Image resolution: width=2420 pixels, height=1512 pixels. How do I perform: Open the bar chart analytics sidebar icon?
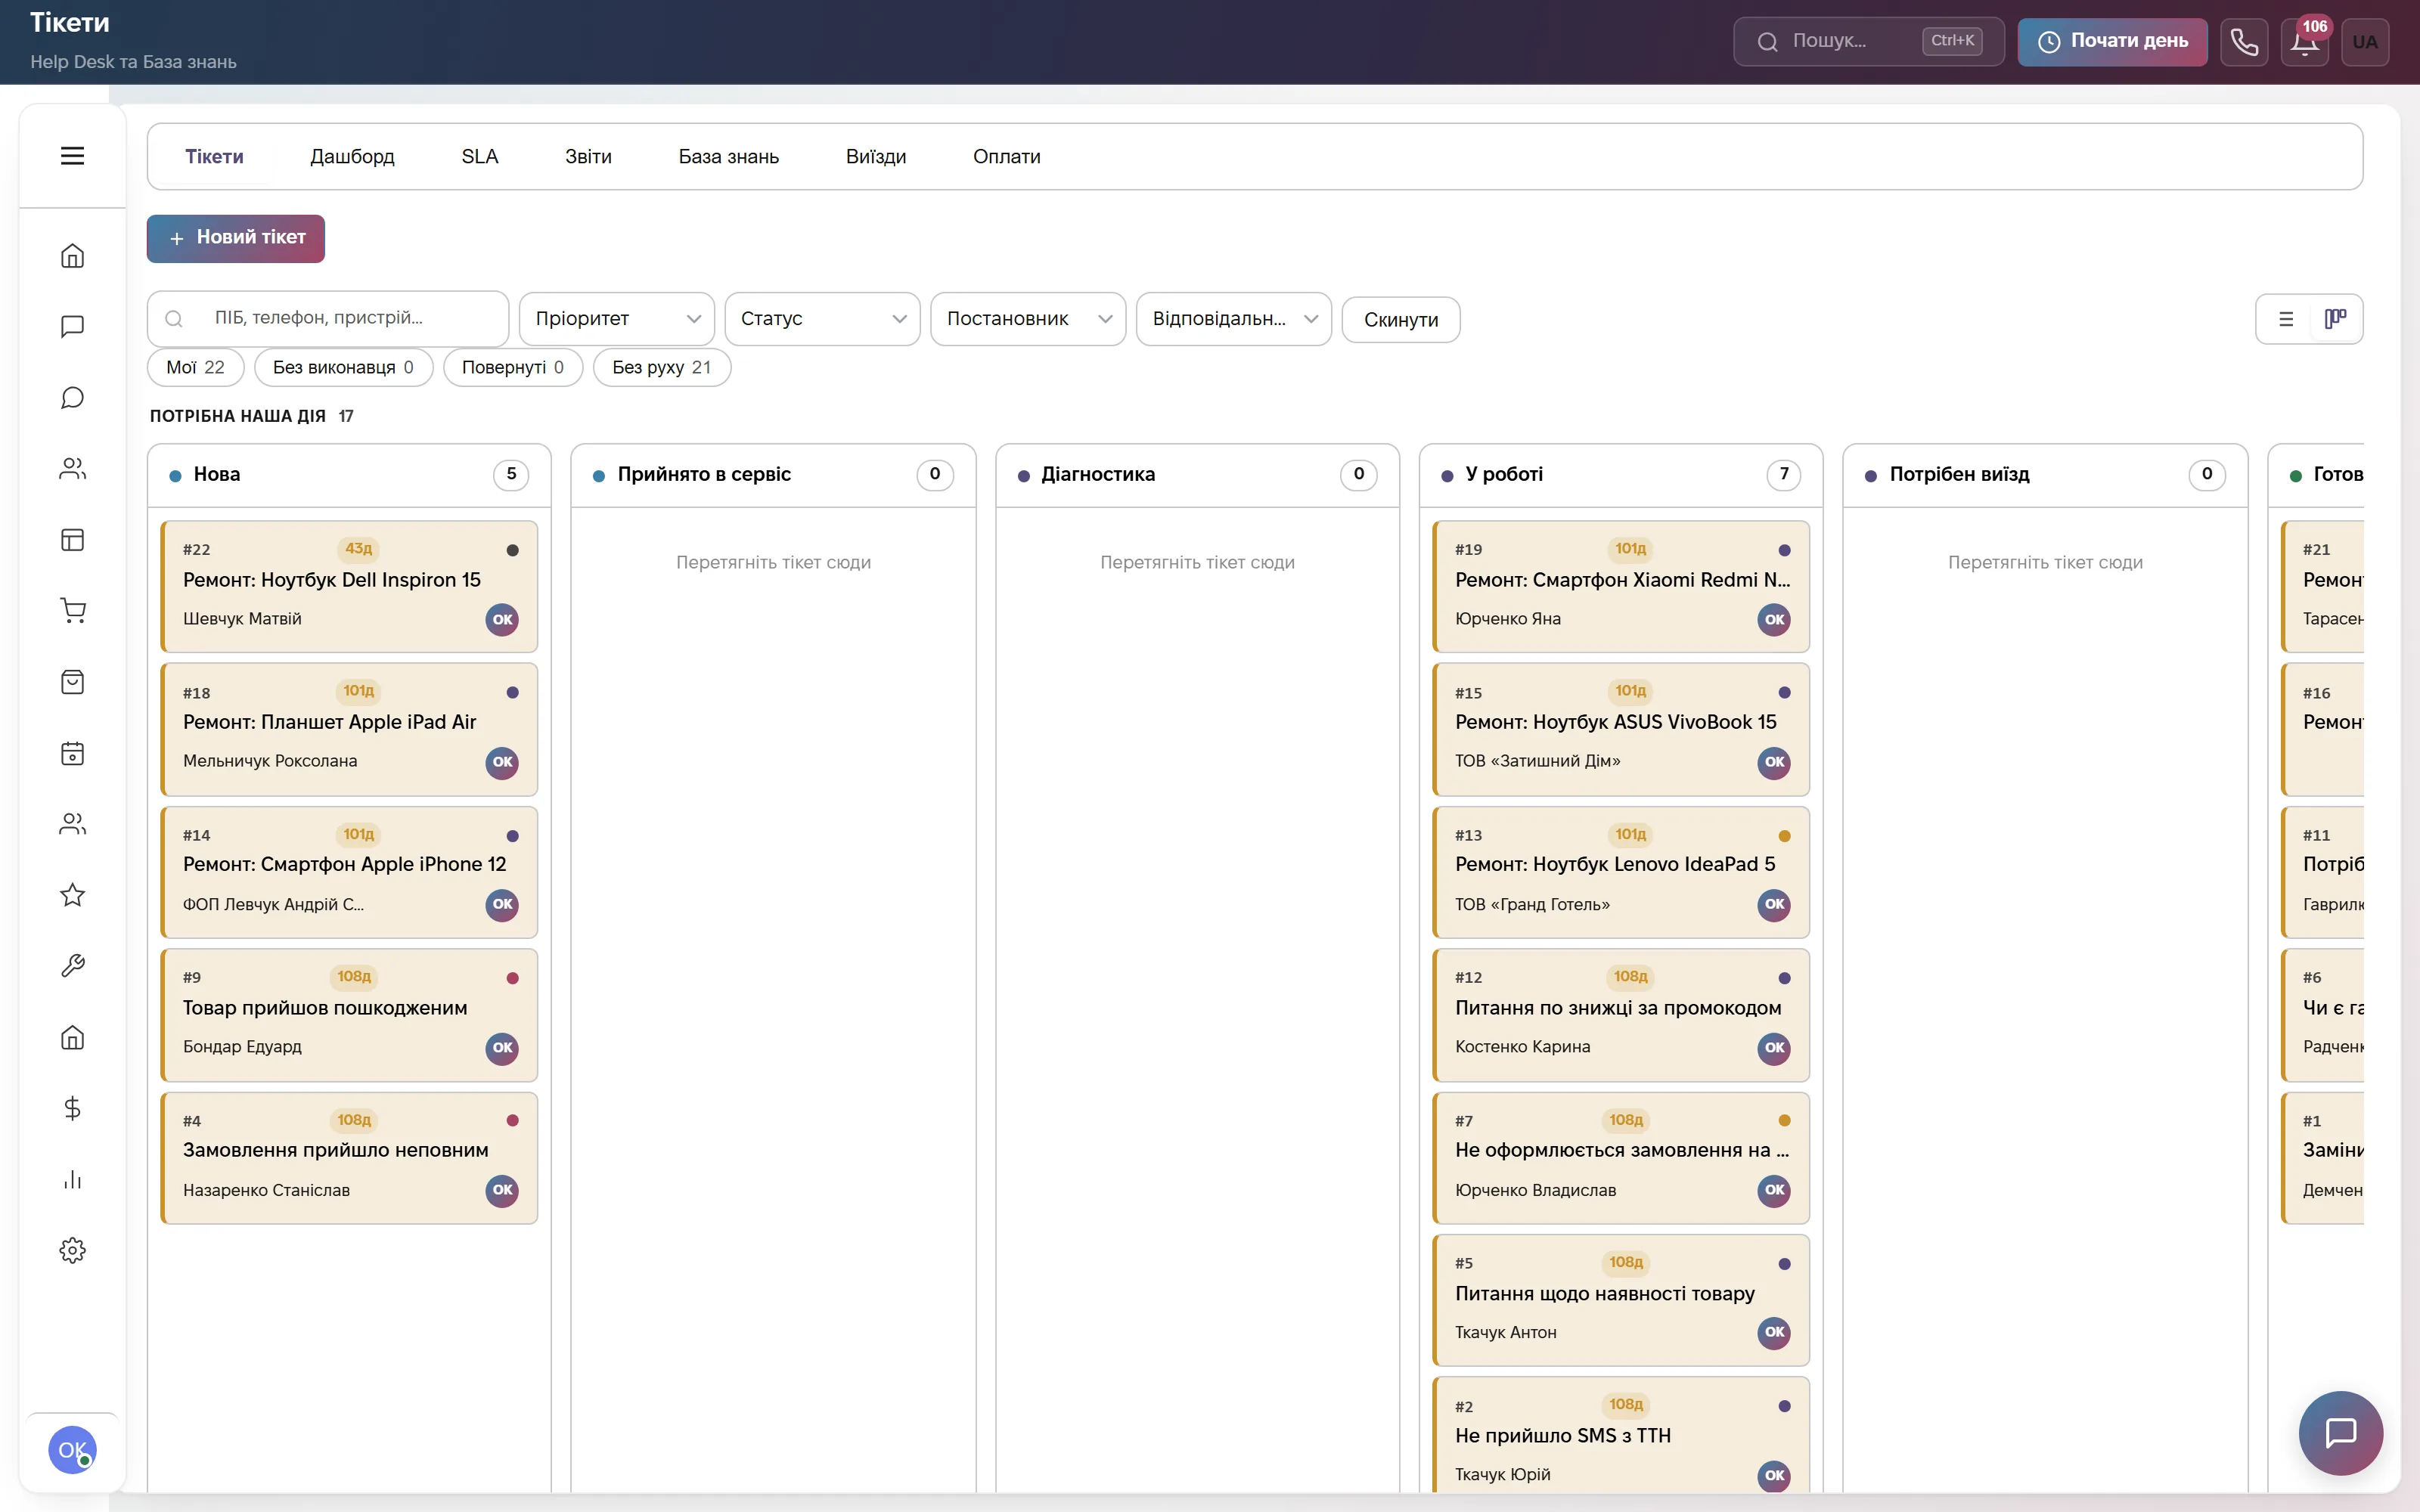click(72, 1179)
